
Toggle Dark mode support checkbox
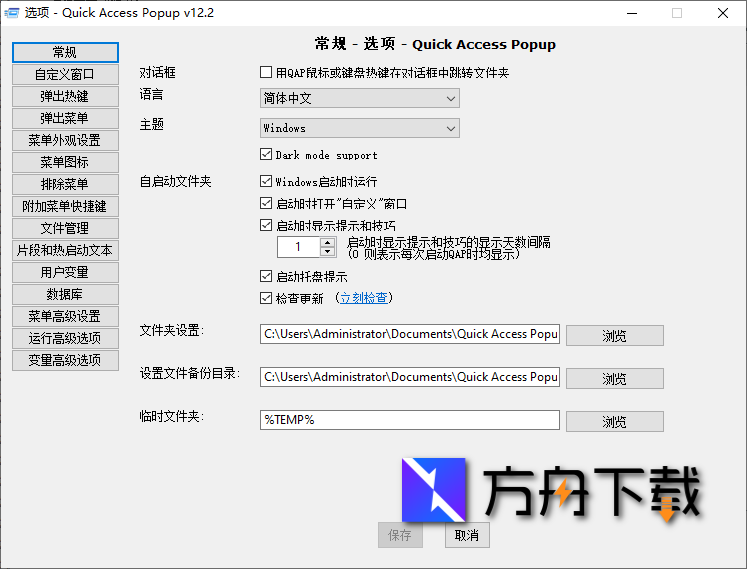coord(266,154)
